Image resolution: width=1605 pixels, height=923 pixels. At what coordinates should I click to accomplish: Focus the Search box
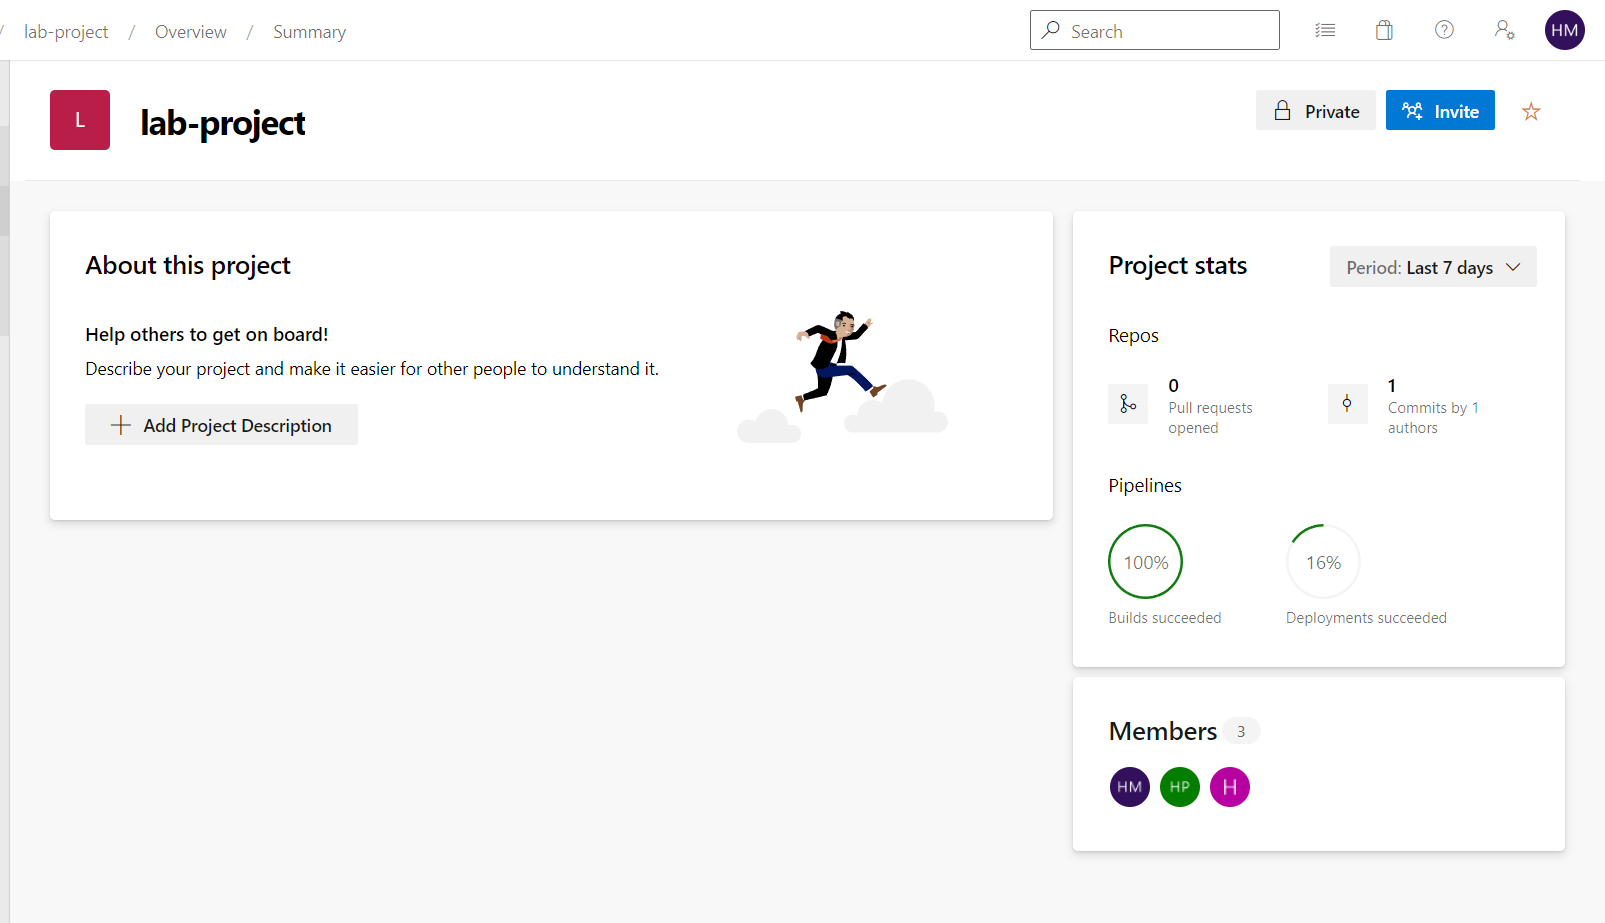coord(1155,30)
